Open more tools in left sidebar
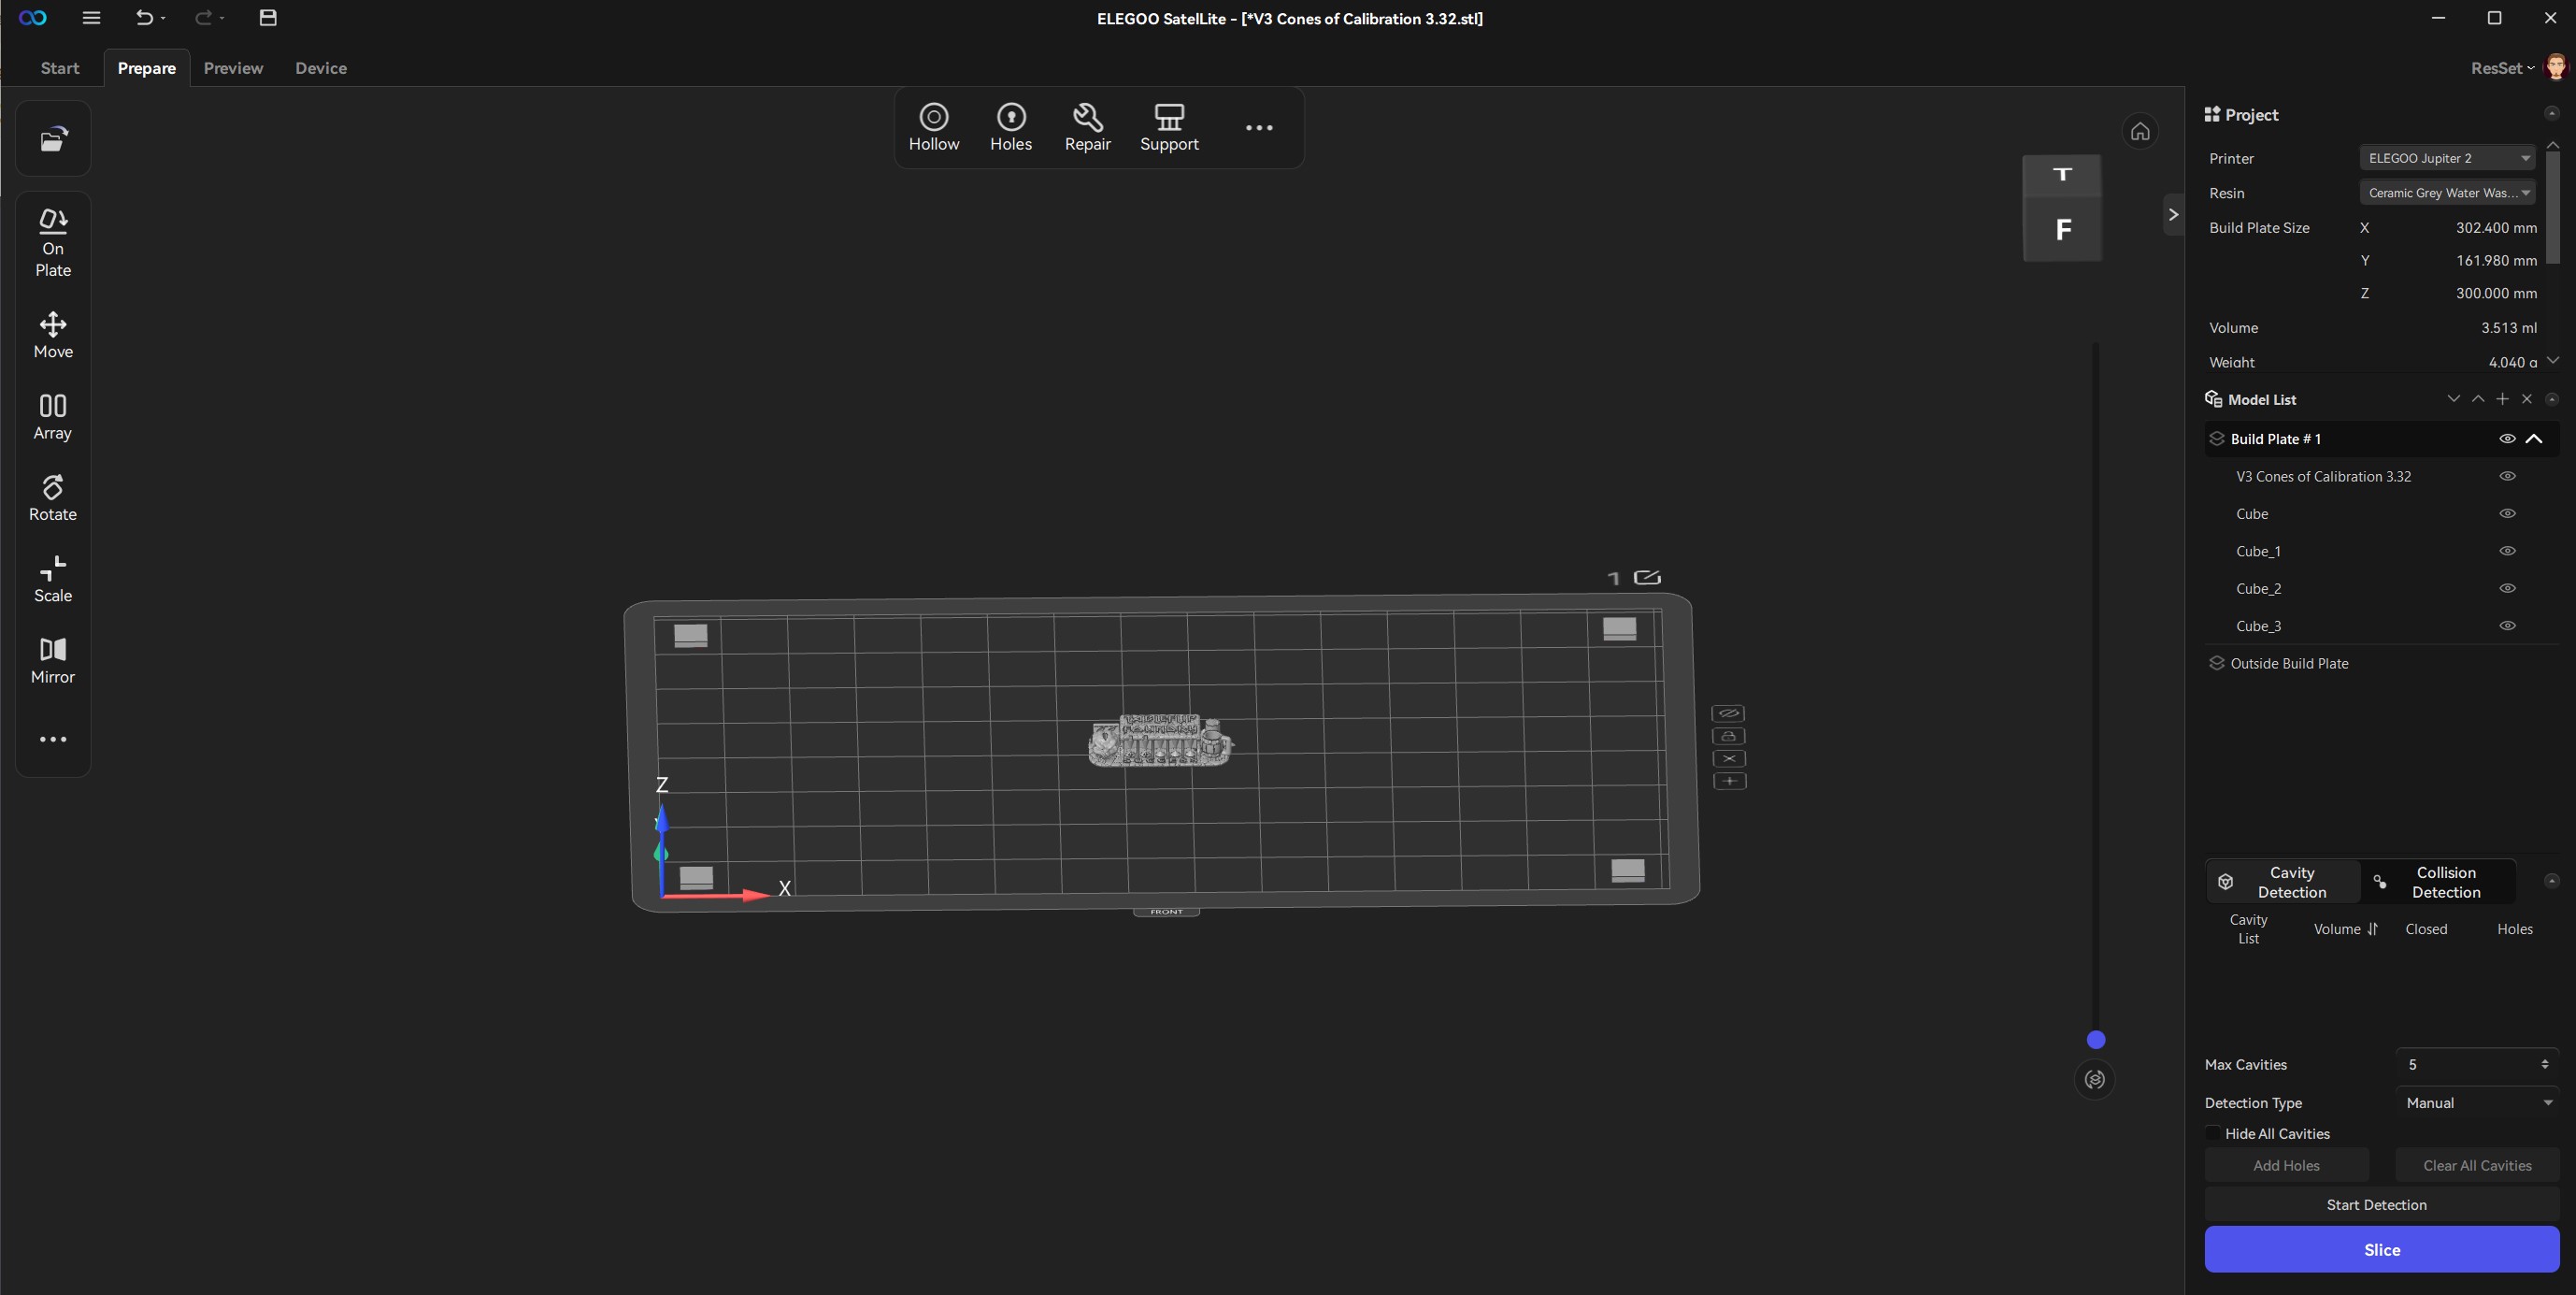The height and width of the screenshot is (1295, 2576). pos(53,739)
